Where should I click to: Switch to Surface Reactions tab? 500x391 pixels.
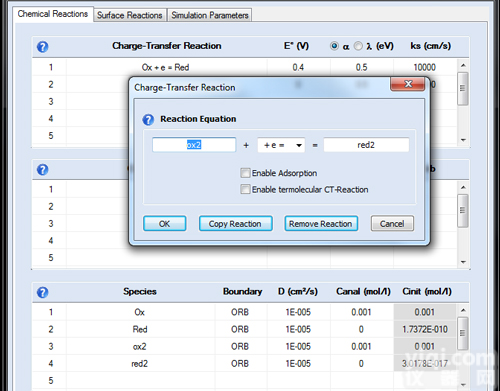tap(130, 15)
